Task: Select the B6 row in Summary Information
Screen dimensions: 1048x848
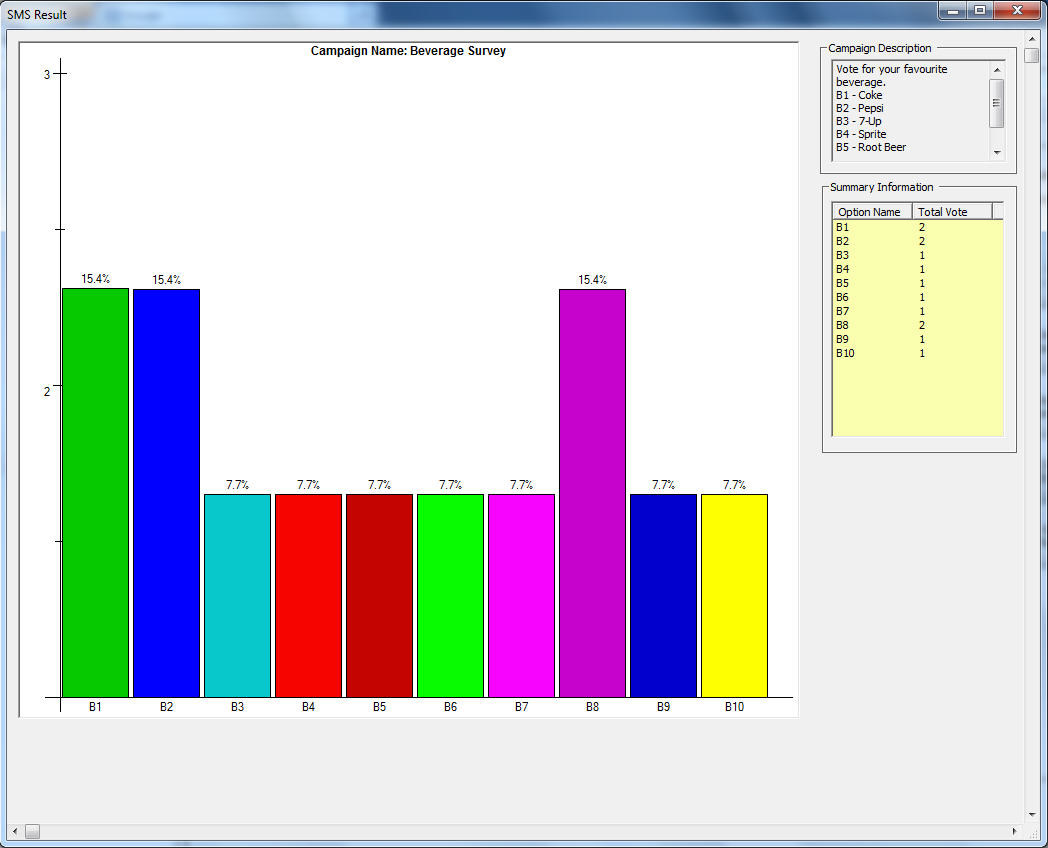Action: [918, 297]
